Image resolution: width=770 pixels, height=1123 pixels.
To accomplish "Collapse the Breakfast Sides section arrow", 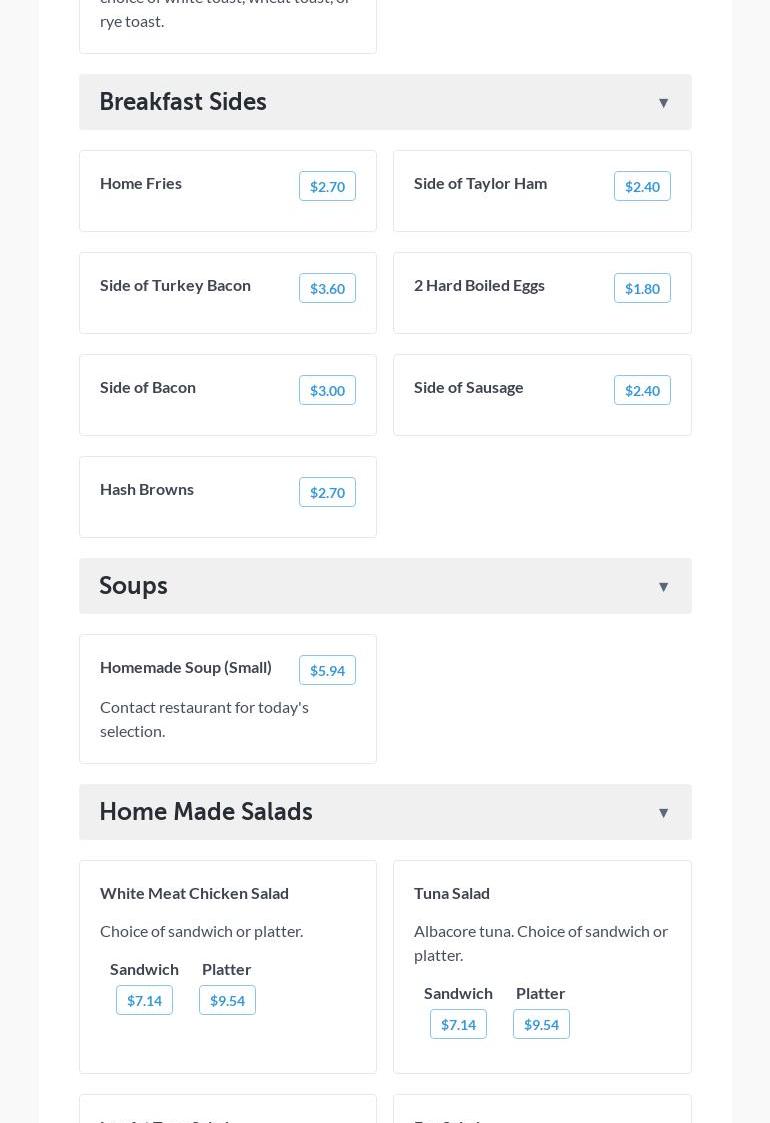I will pos(663,103).
